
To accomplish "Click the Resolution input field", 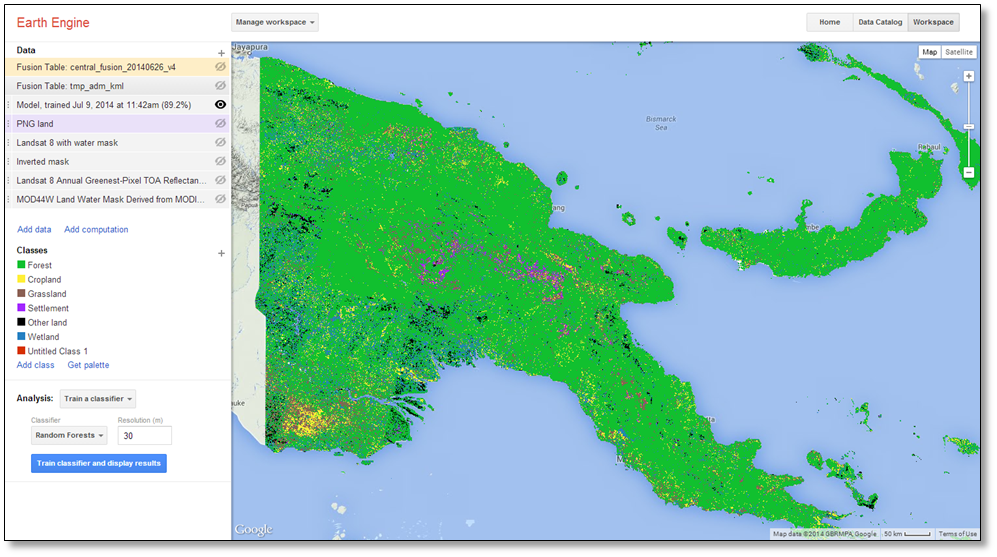I will tap(144, 436).
